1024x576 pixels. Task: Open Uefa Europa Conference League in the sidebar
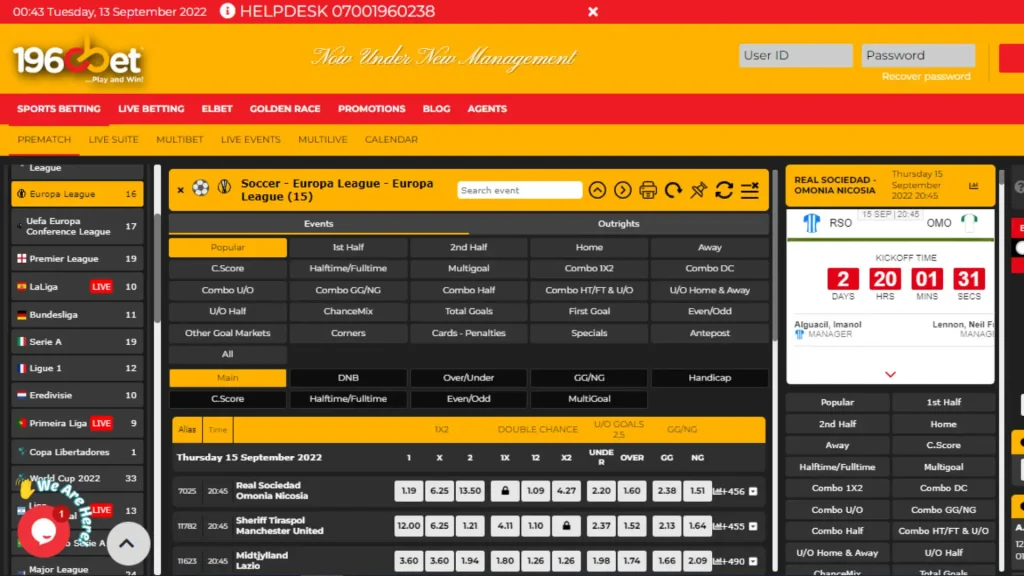coord(77,226)
